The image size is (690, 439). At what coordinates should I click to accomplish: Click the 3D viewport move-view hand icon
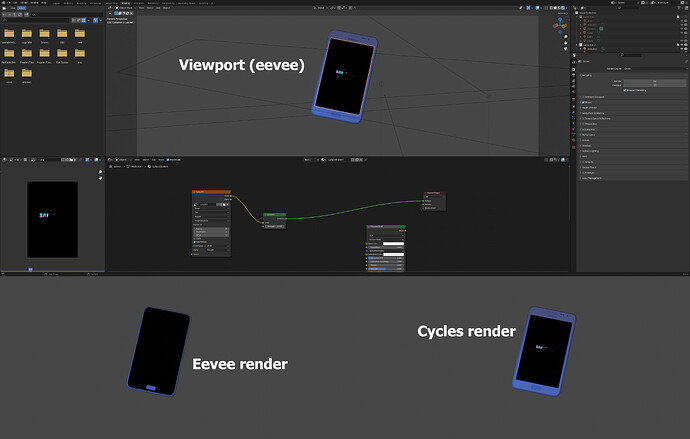click(566, 43)
